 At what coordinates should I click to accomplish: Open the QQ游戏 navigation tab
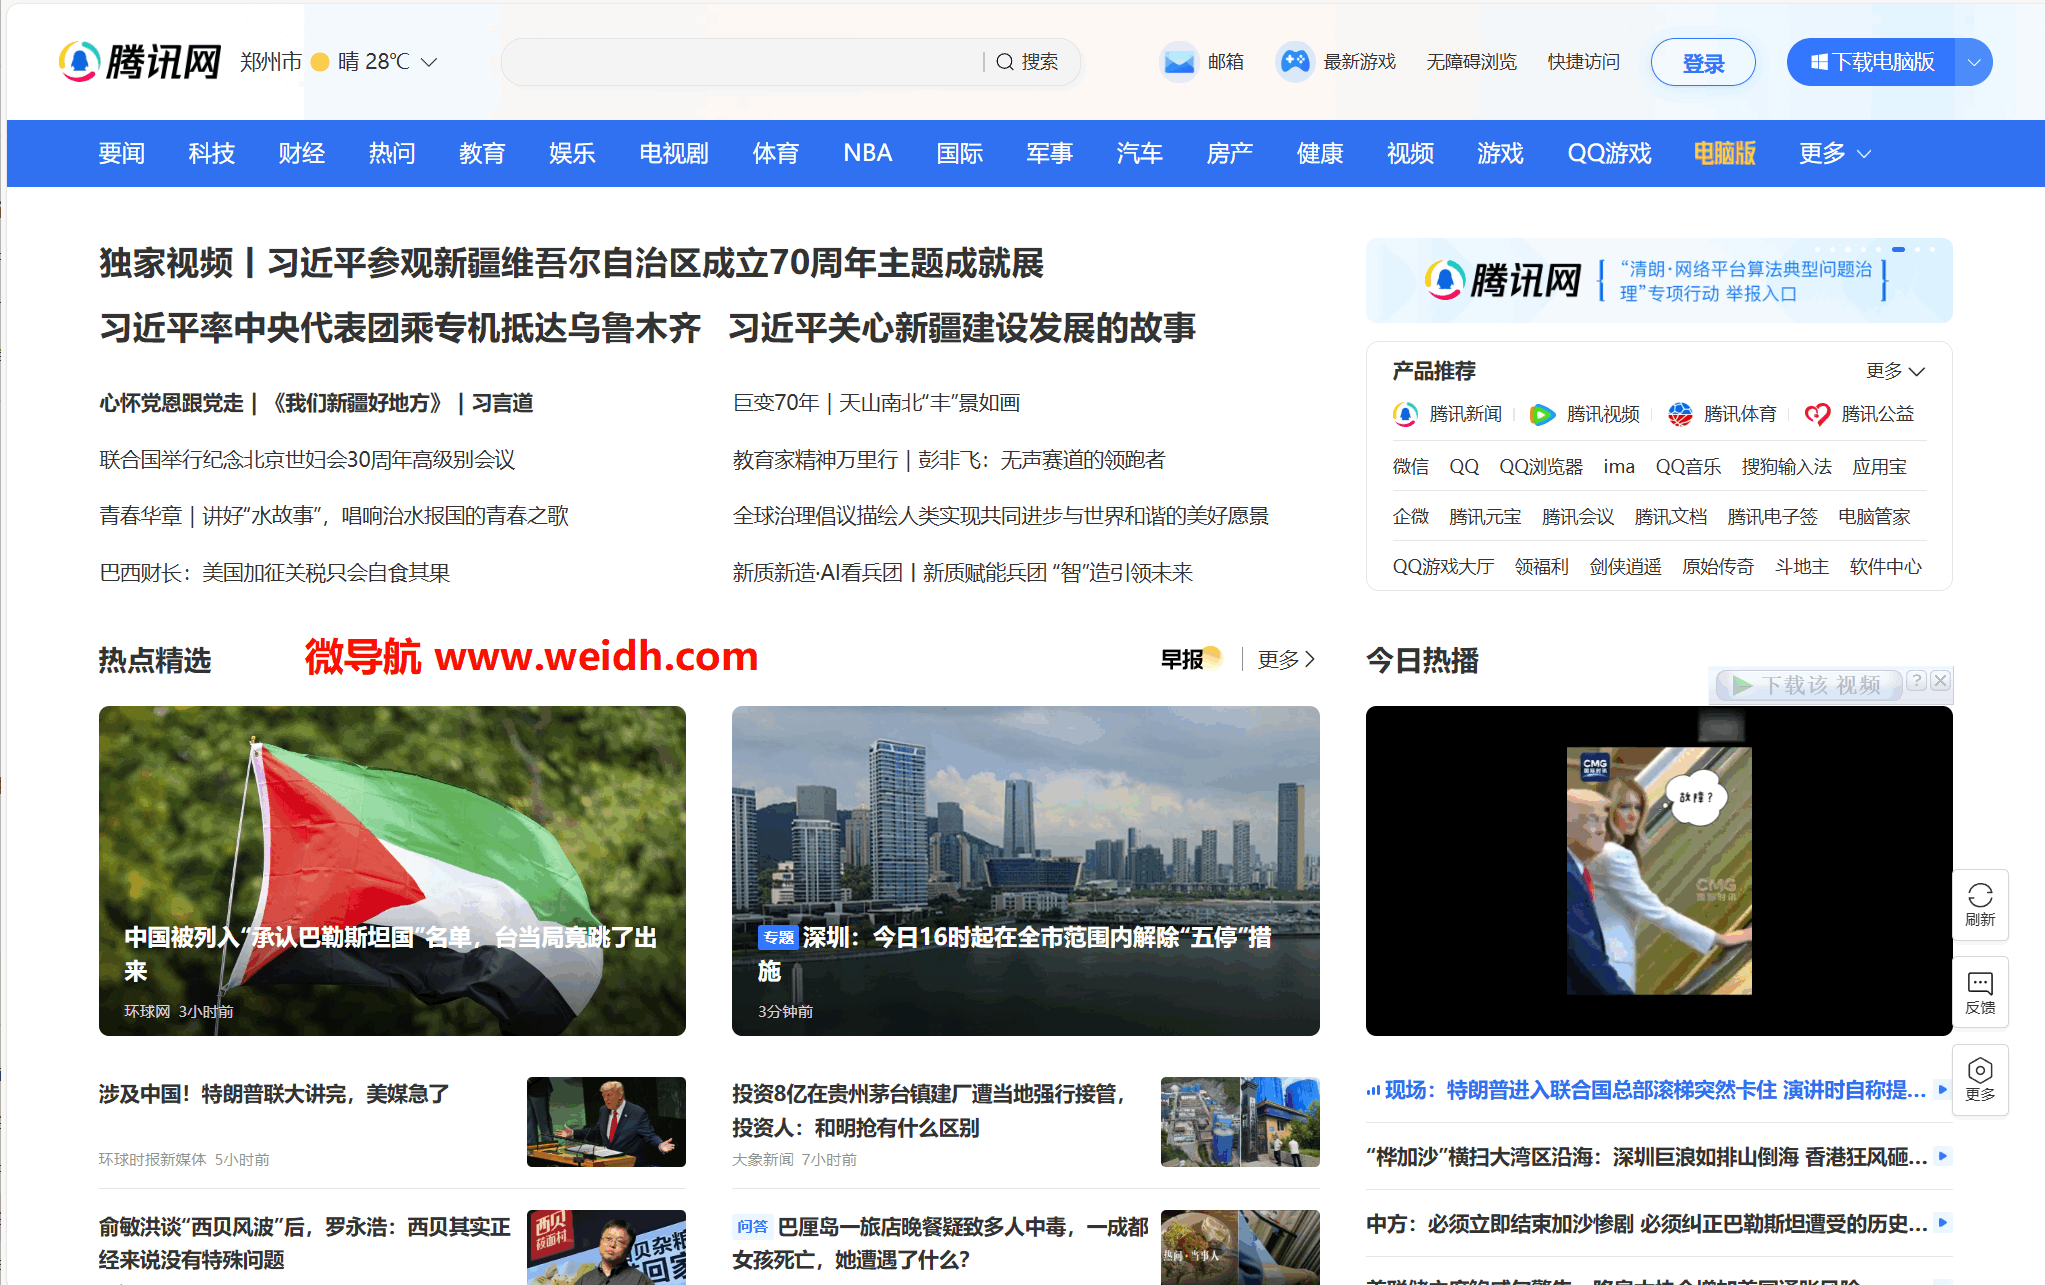[1609, 153]
